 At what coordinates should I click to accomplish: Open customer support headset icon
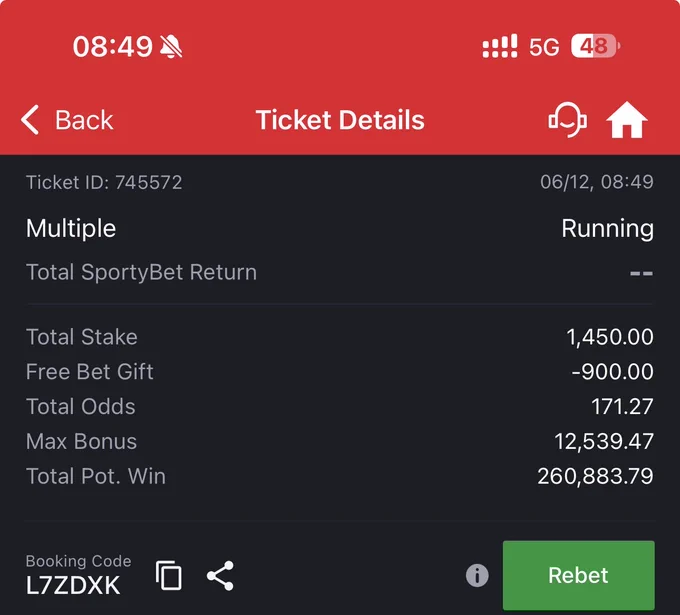coord(568,120)
